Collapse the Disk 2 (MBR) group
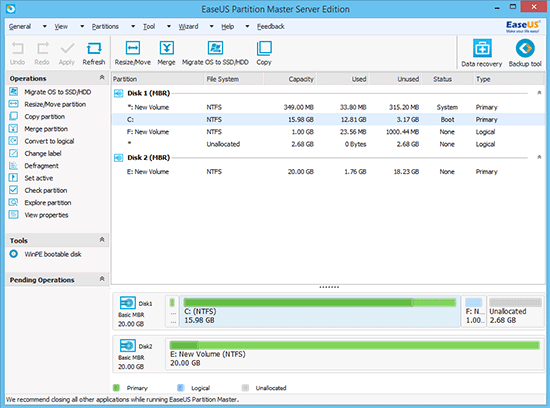 click(x=539, y=157)
